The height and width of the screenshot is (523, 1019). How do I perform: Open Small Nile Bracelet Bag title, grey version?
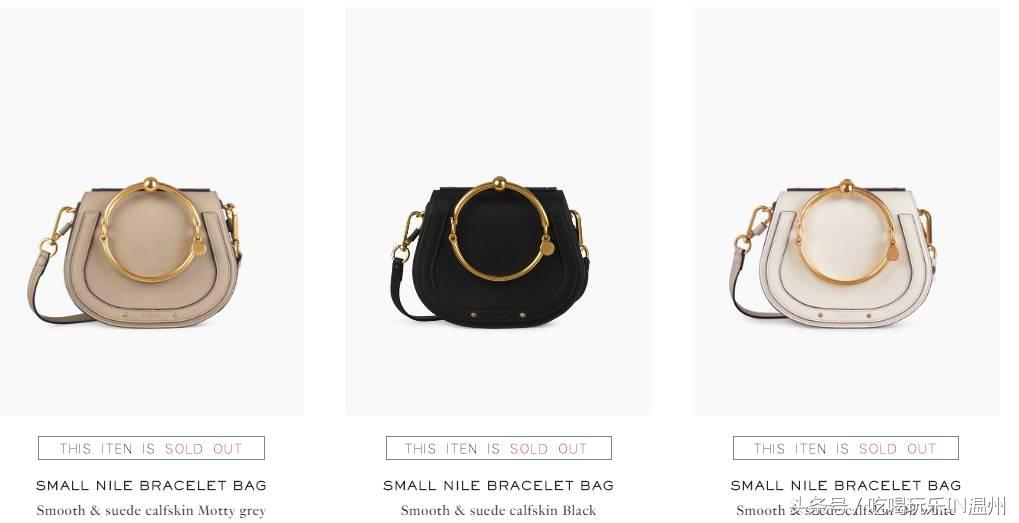[151, 485]
